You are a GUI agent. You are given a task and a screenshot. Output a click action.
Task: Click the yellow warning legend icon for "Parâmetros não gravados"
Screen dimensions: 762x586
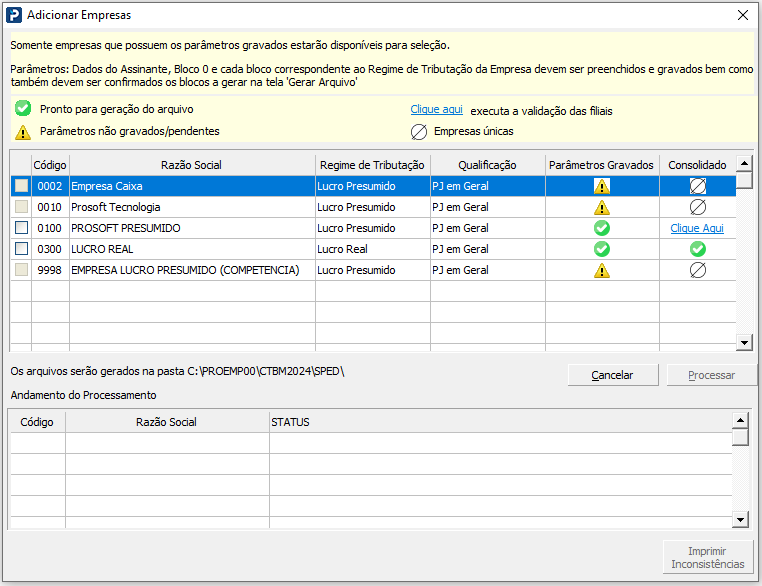coord(23,132)
